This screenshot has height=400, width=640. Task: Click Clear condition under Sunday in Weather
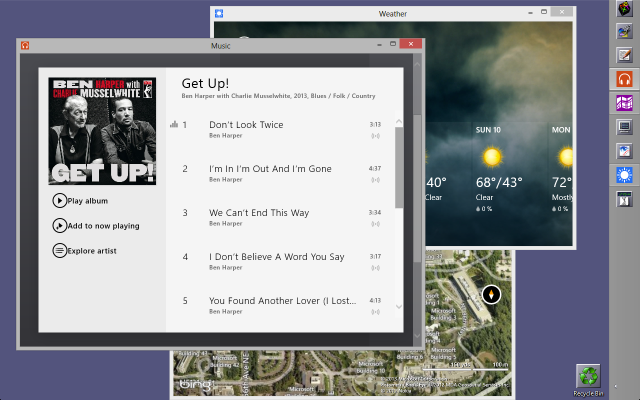point(484,198)
